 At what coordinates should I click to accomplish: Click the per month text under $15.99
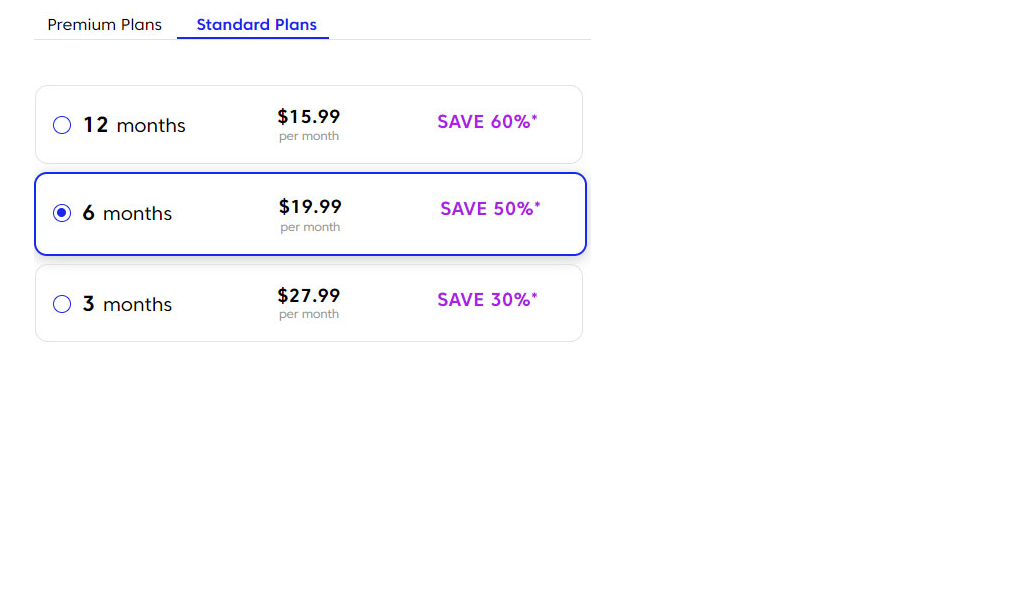click(309, 136)
